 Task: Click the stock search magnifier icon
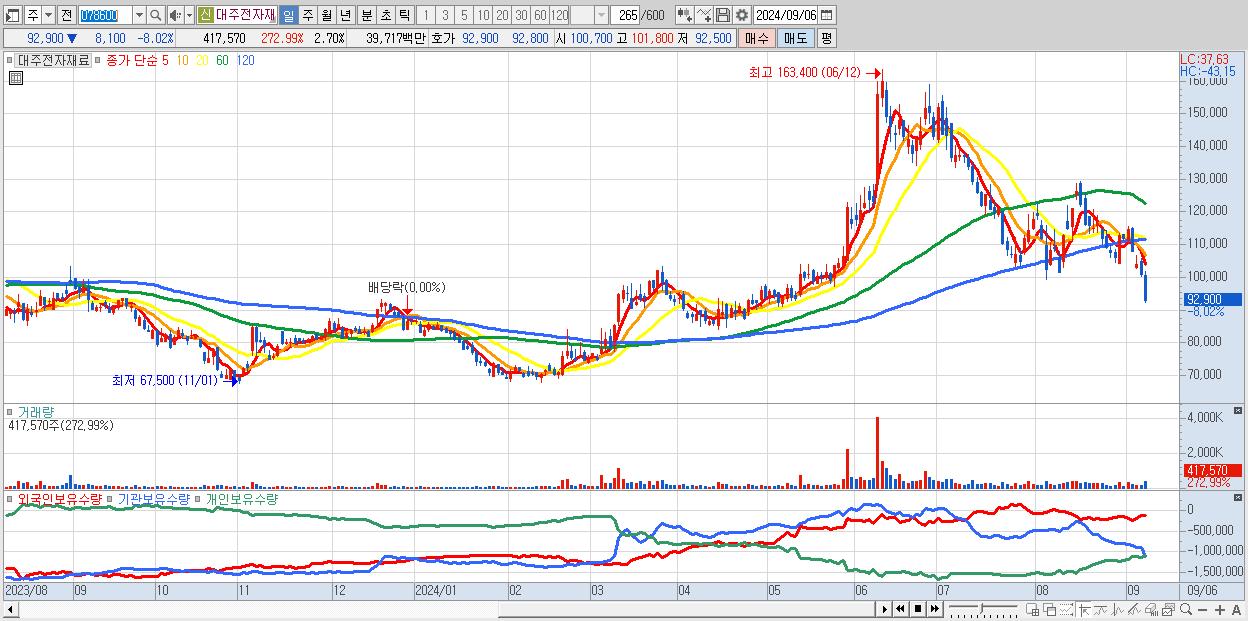click(x=156, y=16)
